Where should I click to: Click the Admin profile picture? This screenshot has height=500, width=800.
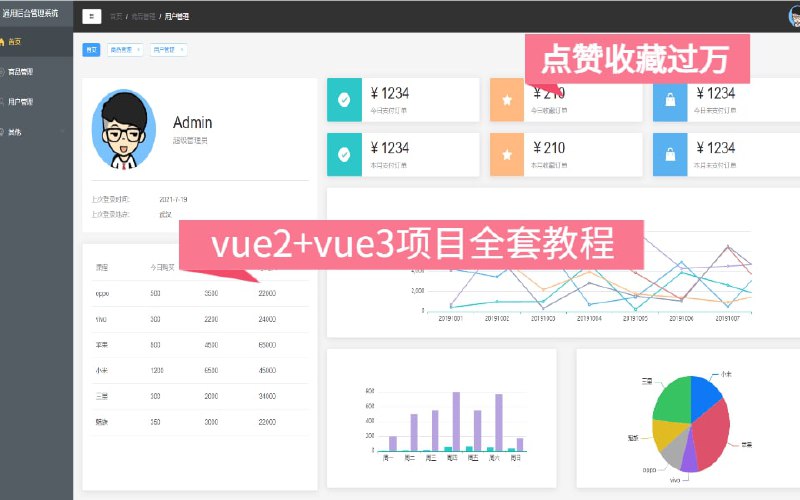coord(123,129)
